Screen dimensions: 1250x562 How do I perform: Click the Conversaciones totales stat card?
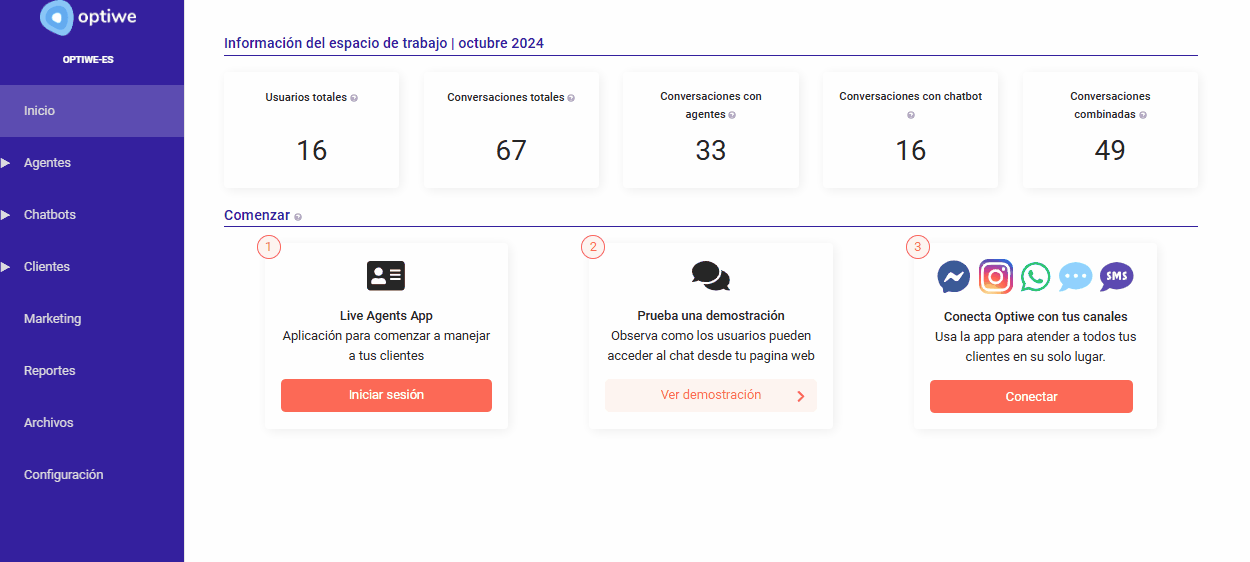coord(511,130)
